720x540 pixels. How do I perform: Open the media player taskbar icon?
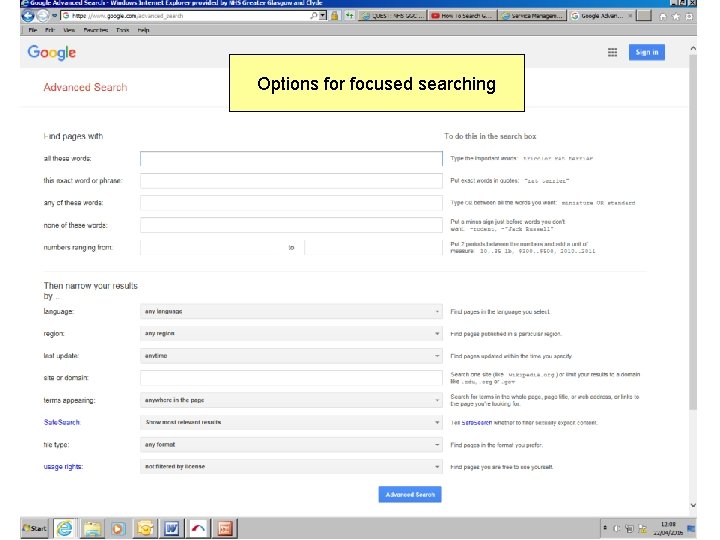pyautogui.click(x=118, y=529)
